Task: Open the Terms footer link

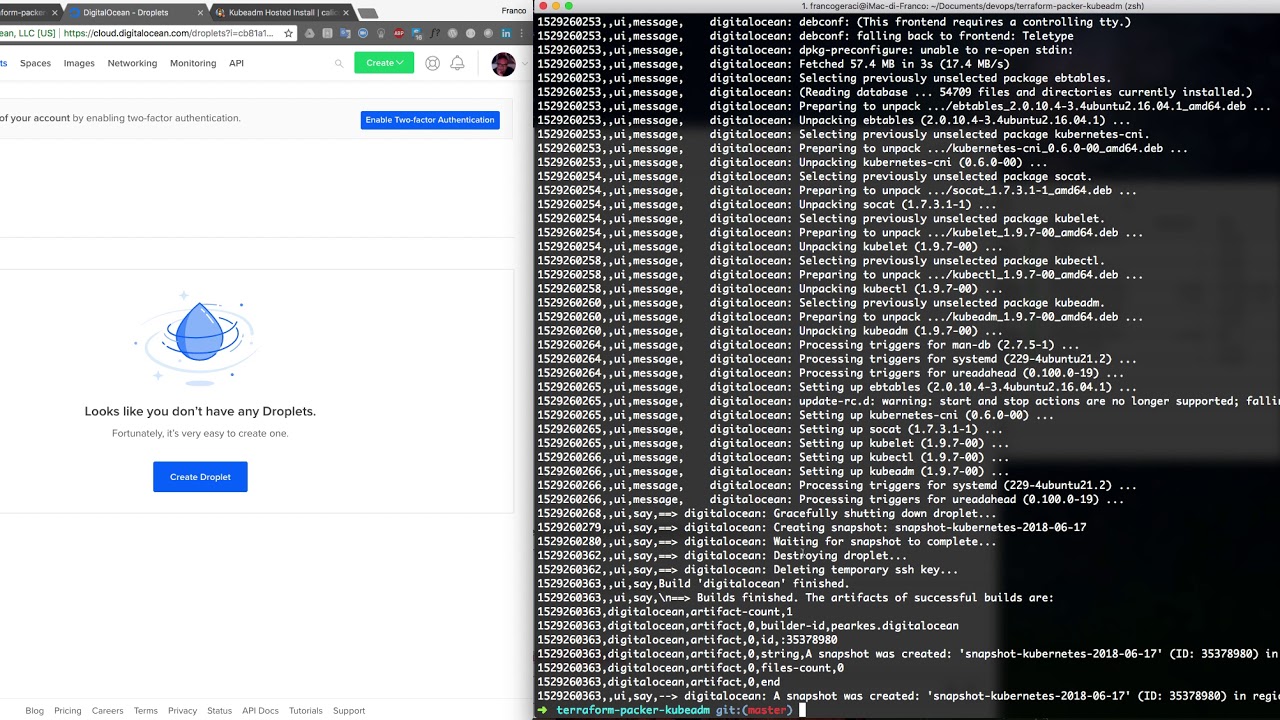Action: coord(146,711)
